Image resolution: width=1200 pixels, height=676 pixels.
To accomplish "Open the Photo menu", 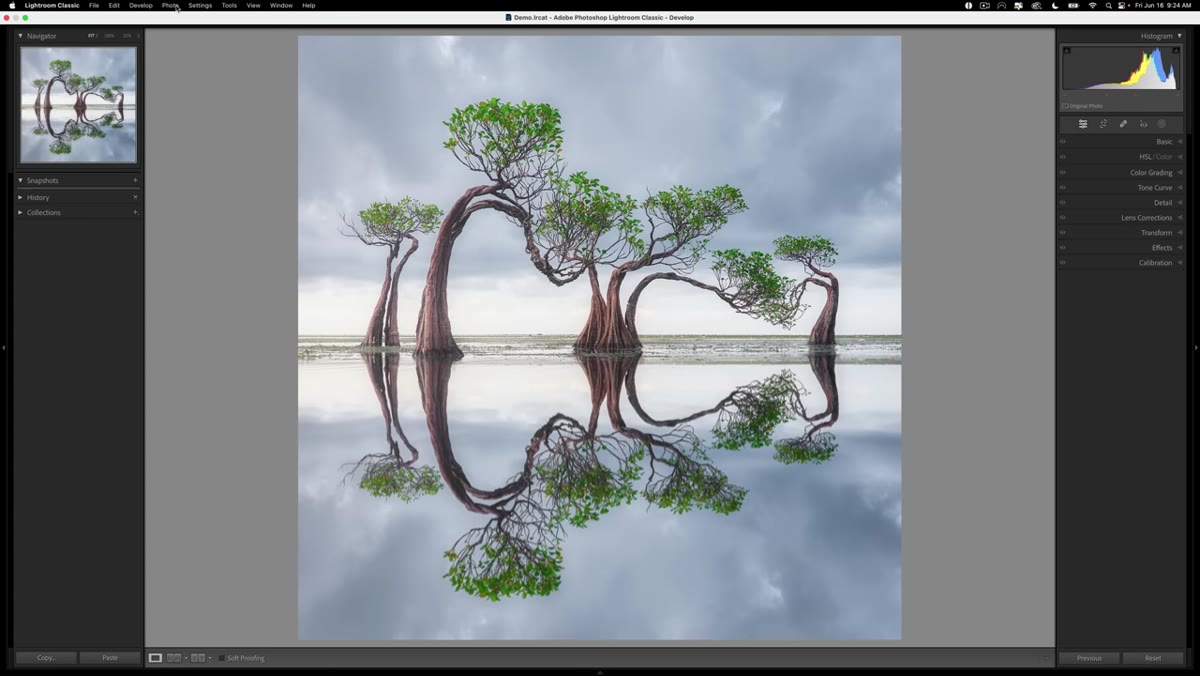I will [x=170, y=5].
